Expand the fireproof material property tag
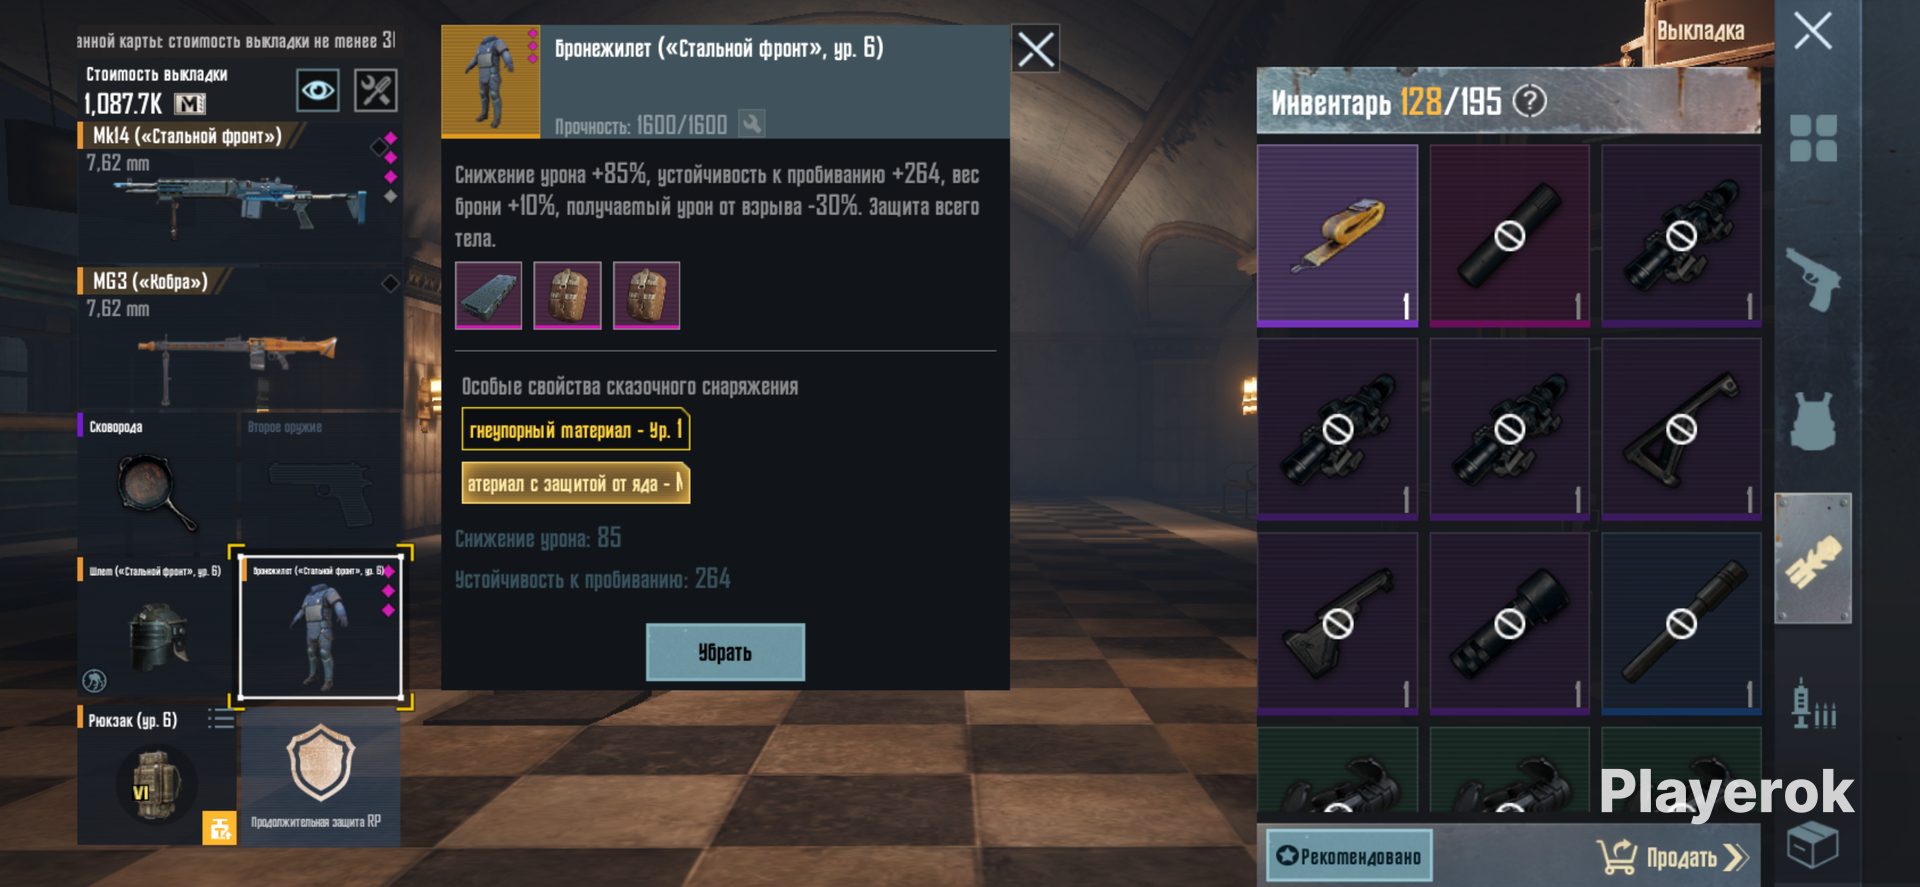 (x=575, y=430)
